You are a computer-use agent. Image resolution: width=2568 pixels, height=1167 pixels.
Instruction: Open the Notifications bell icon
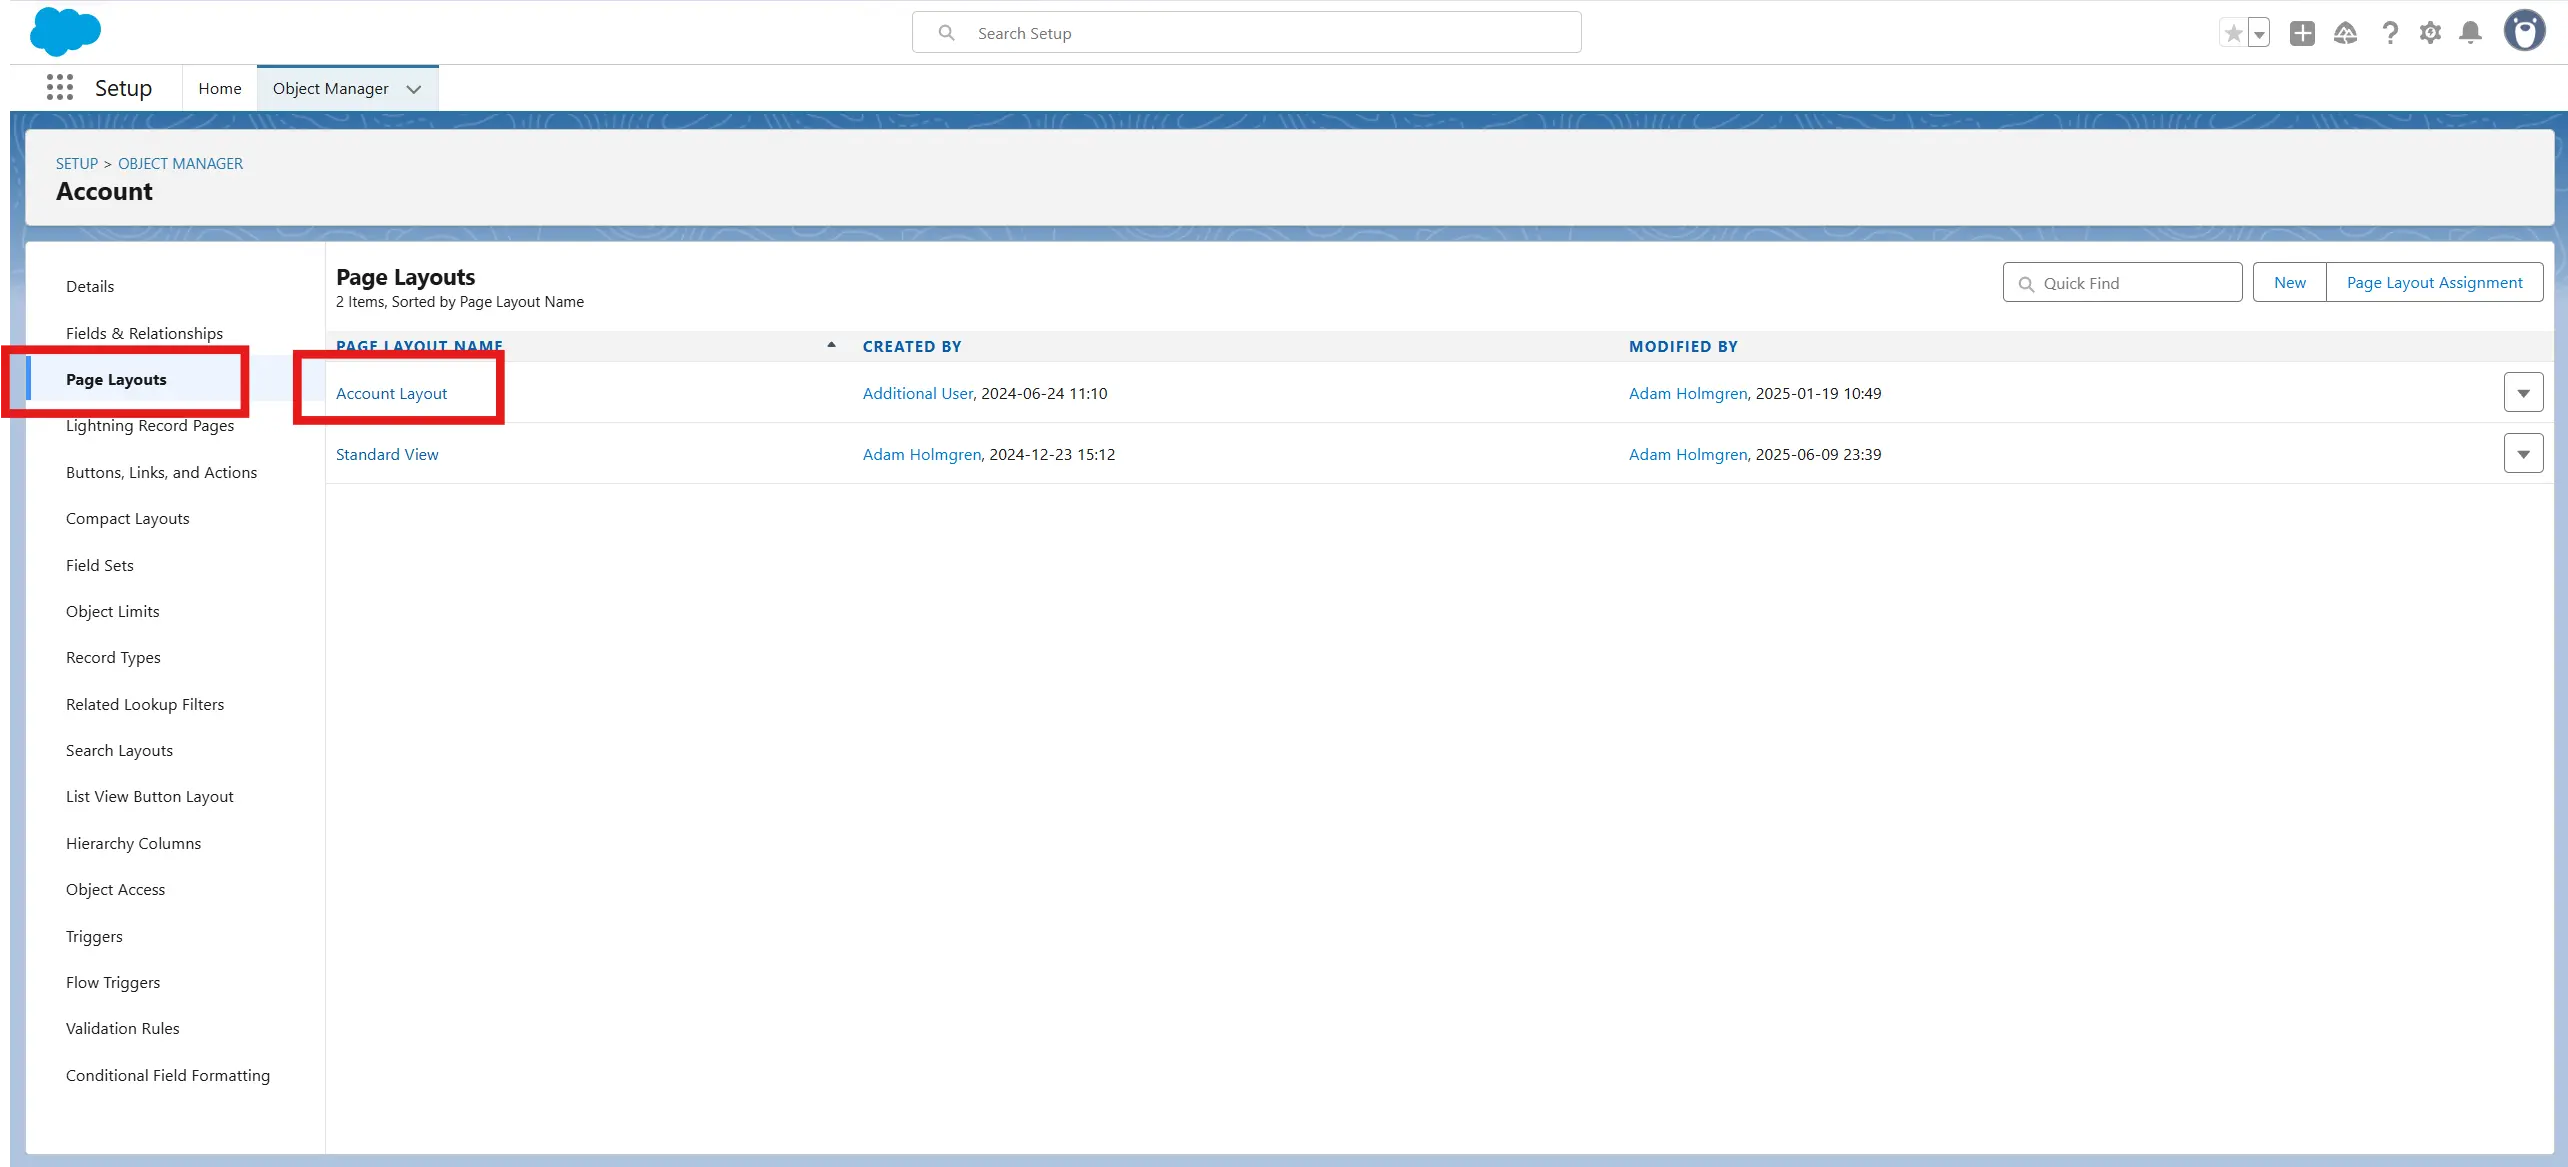[x=2470, y=33]
